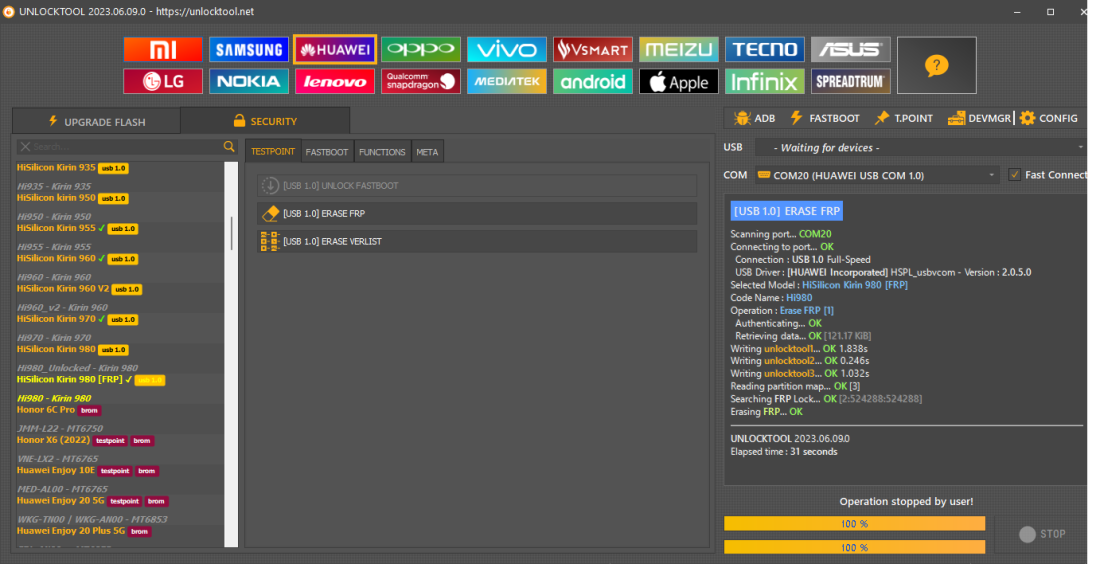
Task: Click the blue [USB 1.0] ERASE FRP log header
Action: [x=786, y=211]
